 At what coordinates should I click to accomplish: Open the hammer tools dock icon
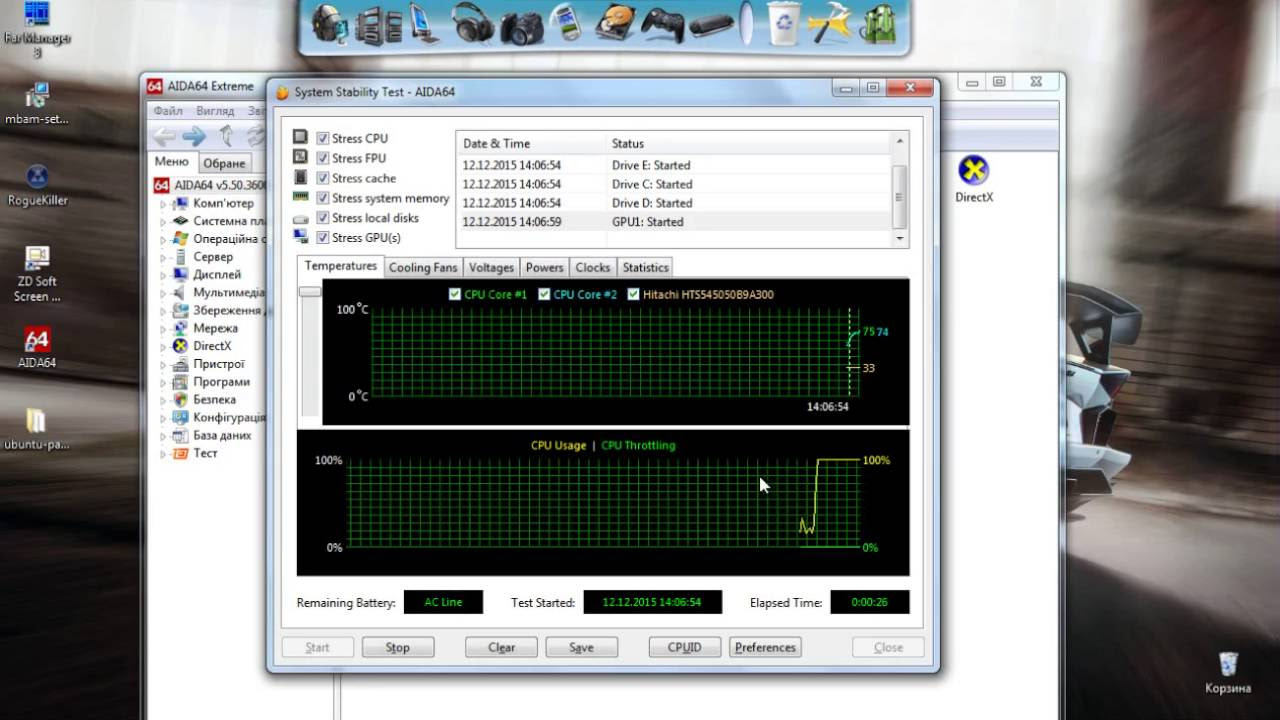(x=829, y=23)
